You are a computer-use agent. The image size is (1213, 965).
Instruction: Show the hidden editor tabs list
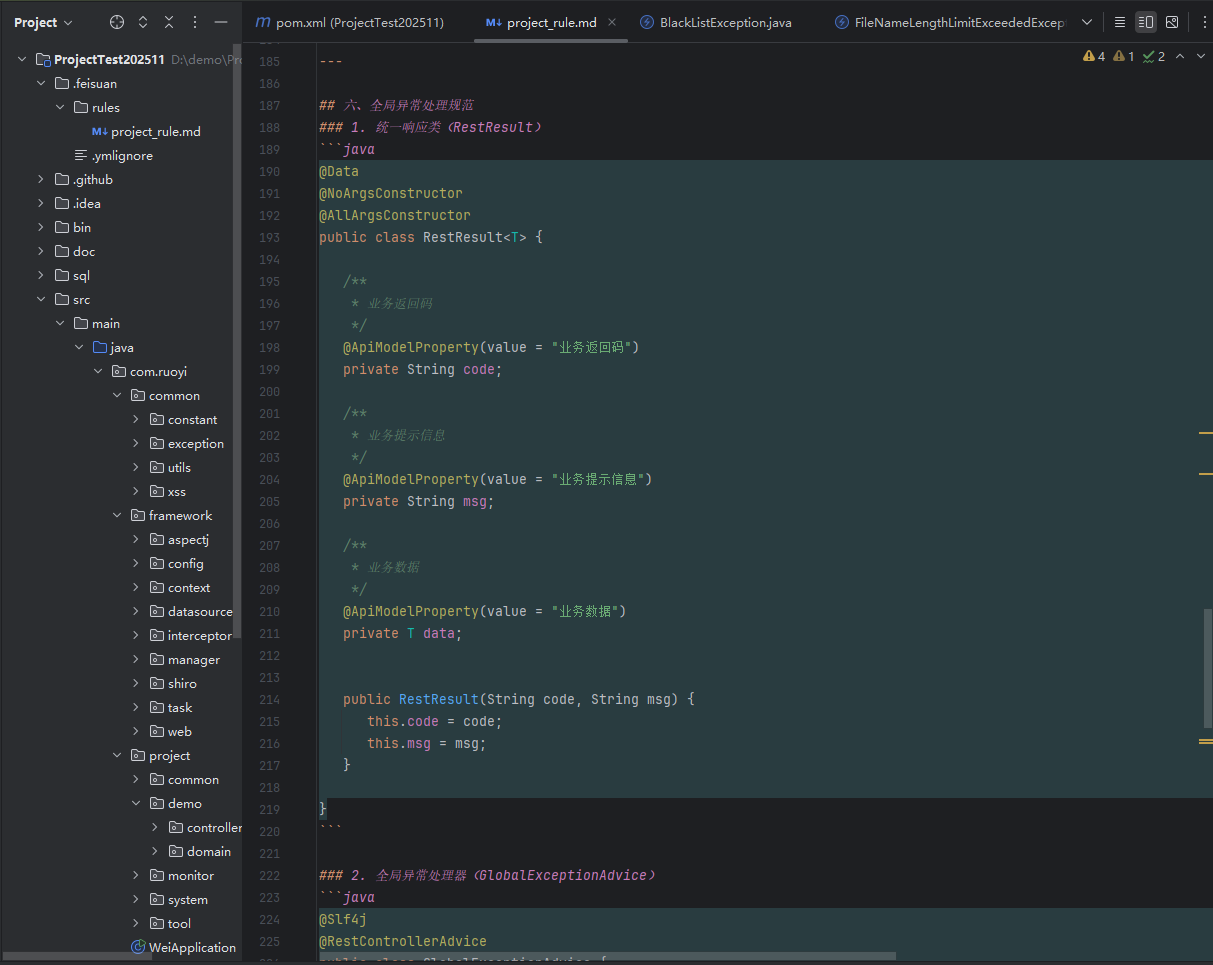click(1087, 22)
